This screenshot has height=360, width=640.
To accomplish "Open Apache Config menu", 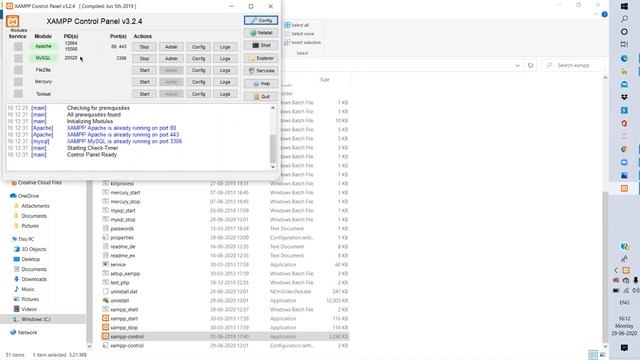I will point(198,47).
